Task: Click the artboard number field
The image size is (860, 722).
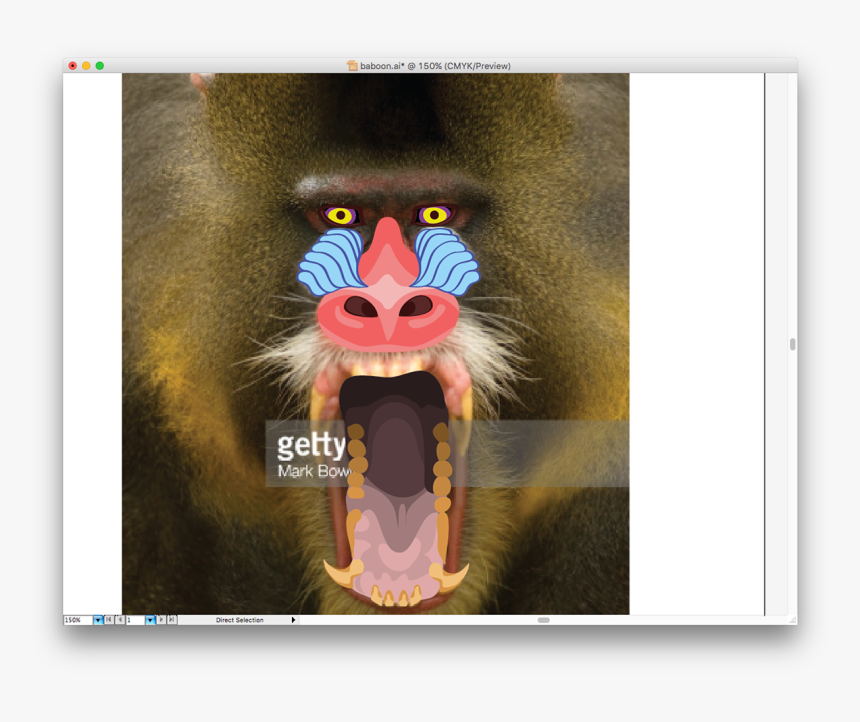Action: [135, 620]
